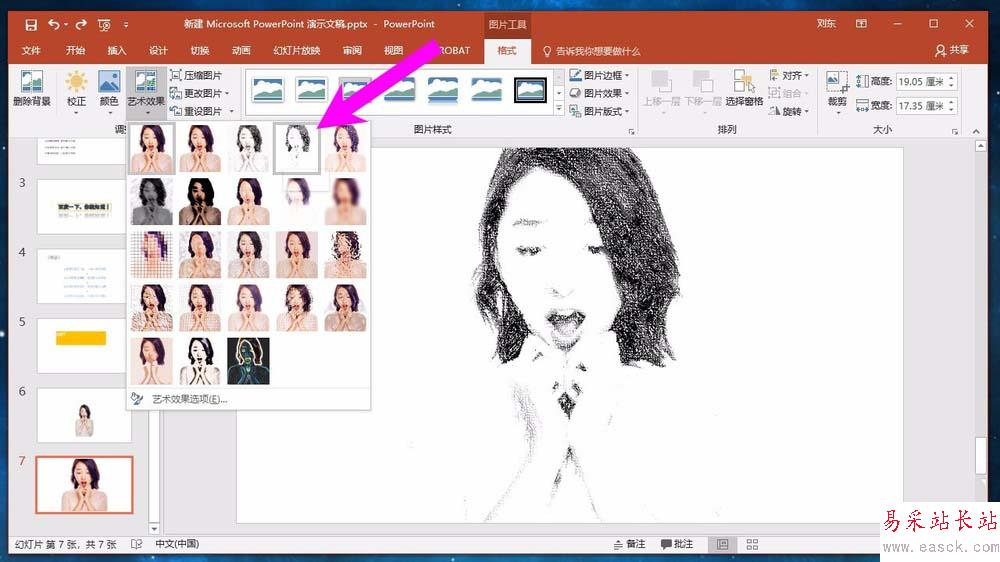The image size is (1000, 562).
Task: Select slide 6 thumbnail
Action: [84, 415]
